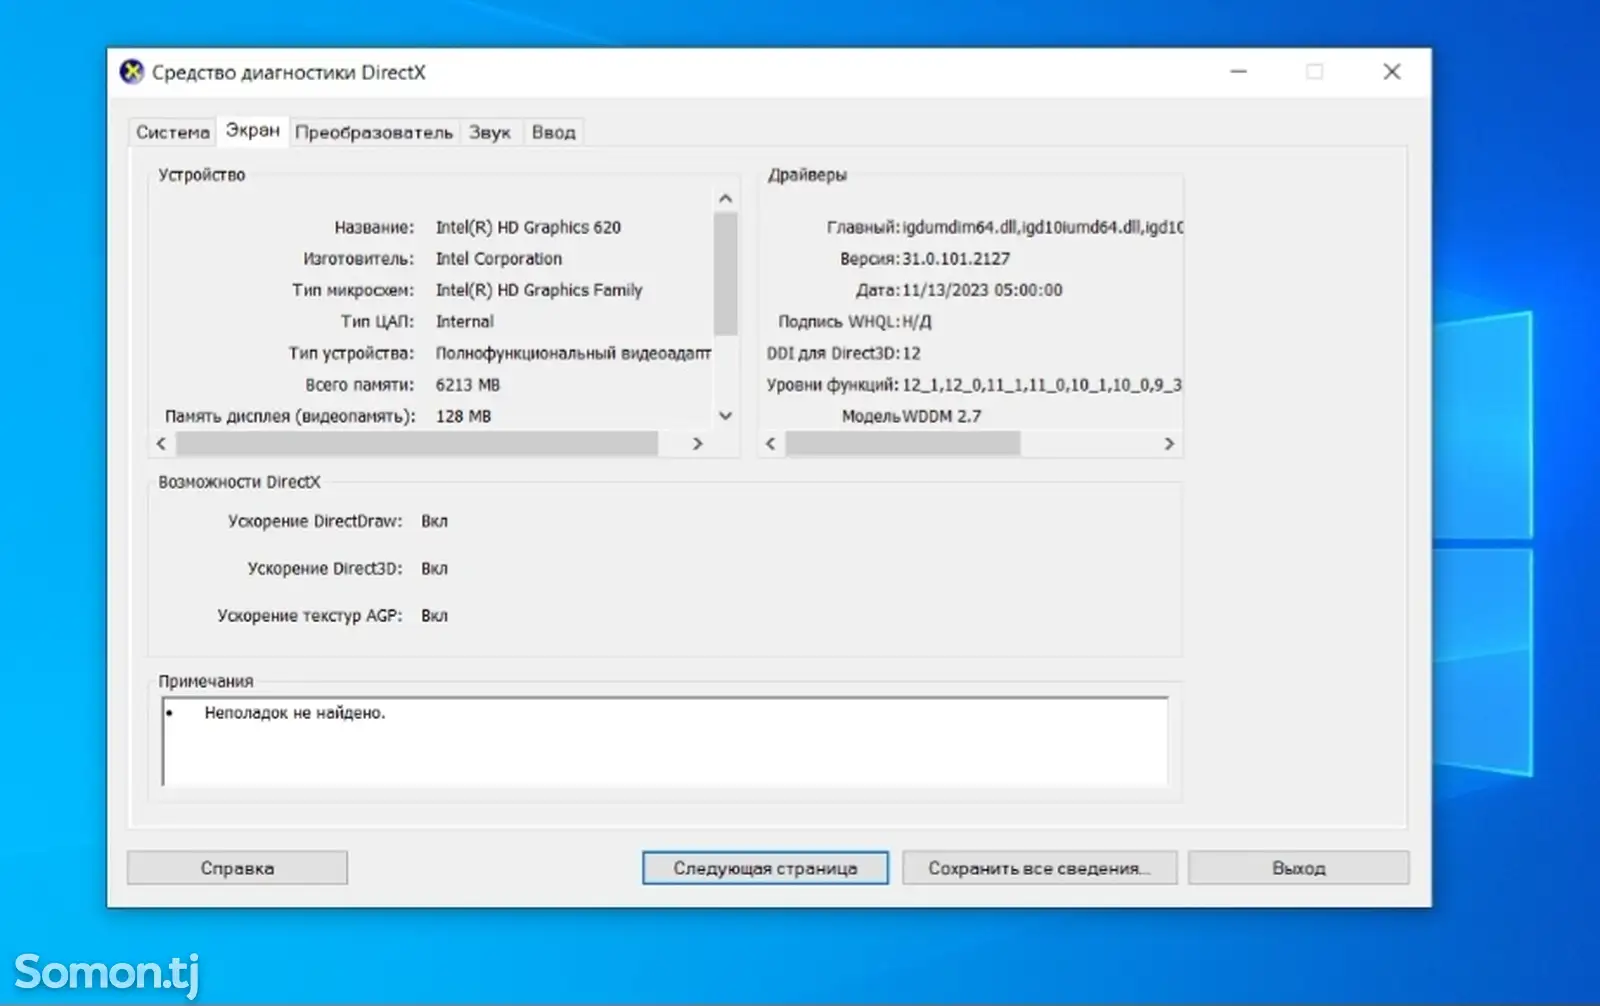Viewport: 1600px width, 1006px height.
Task: Click the driver date 11/13/2023 05:00:00
Action: [982, 290]
